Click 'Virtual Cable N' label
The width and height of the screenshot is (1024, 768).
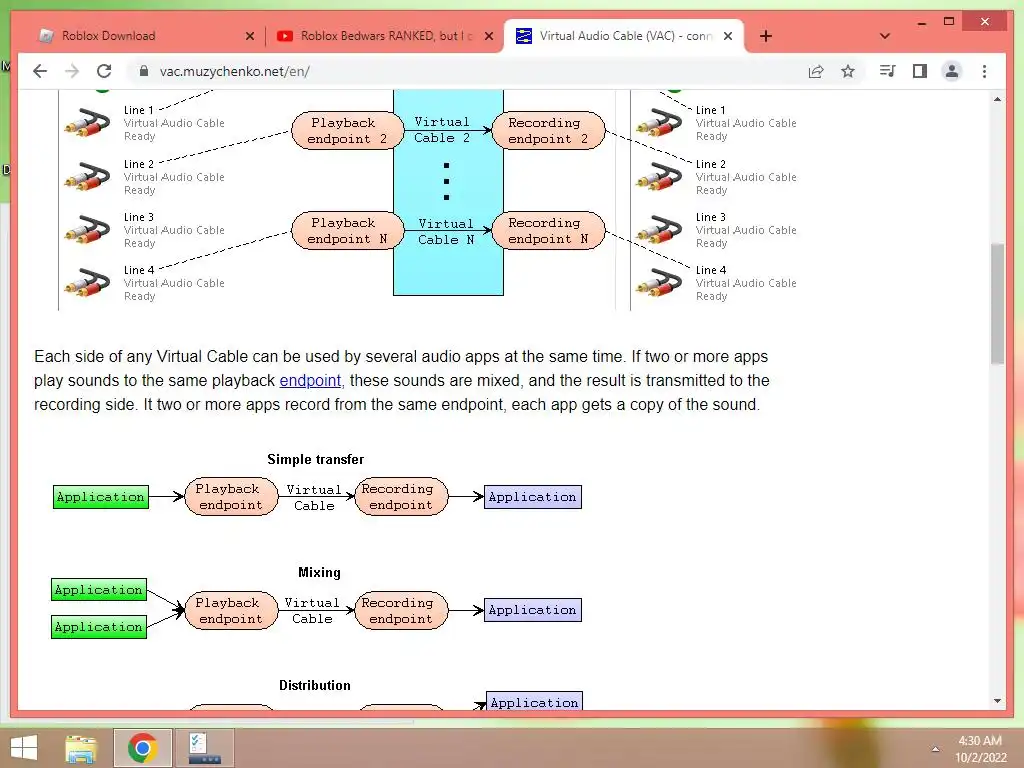pos(446,232)
